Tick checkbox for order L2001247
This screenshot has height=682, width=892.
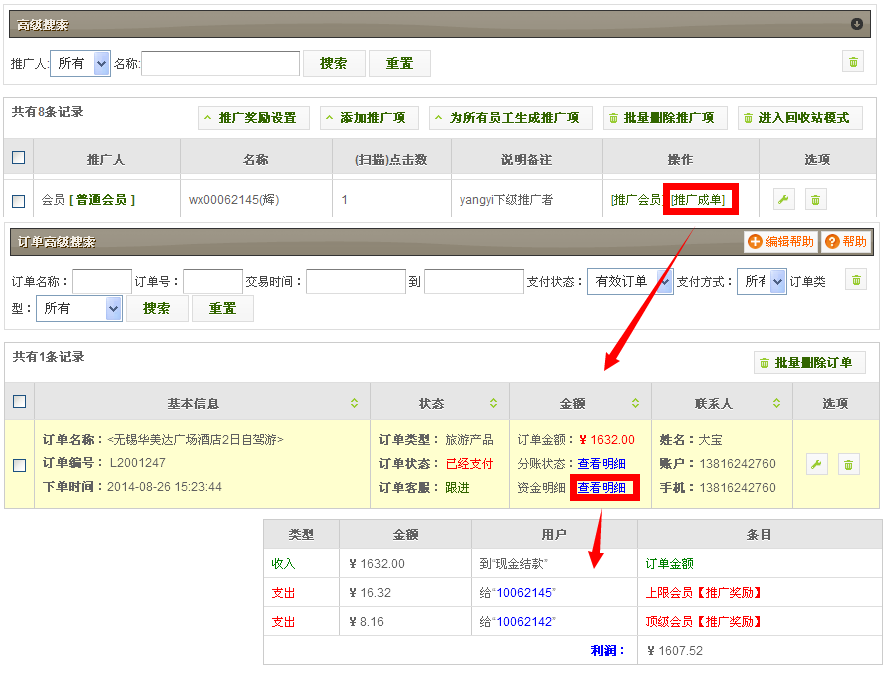(19, 465)
